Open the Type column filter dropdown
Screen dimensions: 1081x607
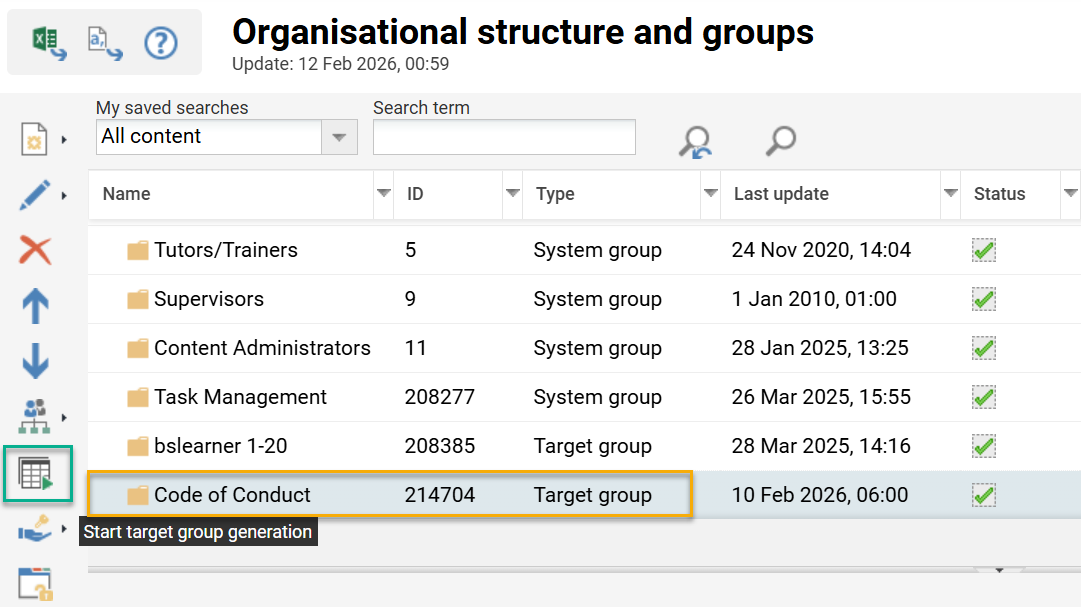[709, 194]
